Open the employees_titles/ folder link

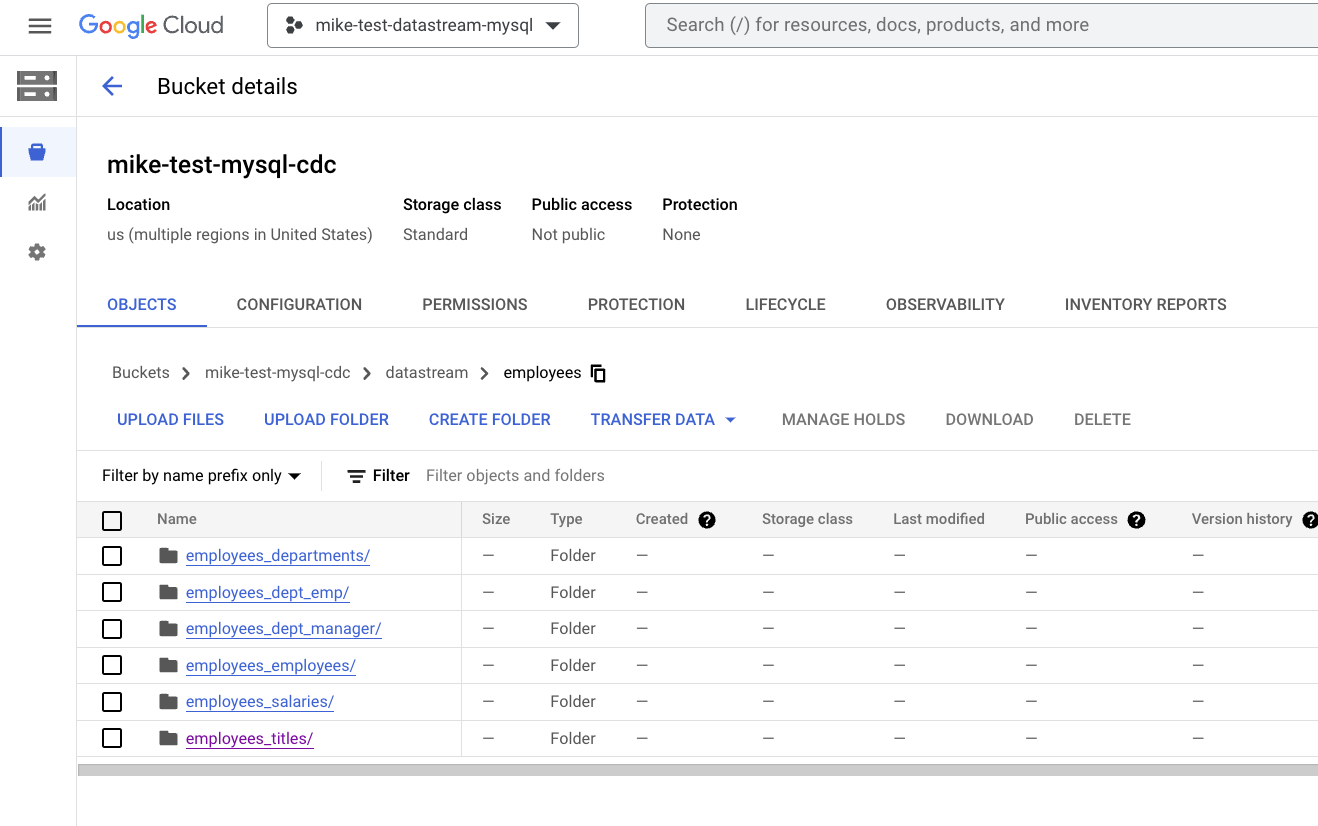pos(250,739)
